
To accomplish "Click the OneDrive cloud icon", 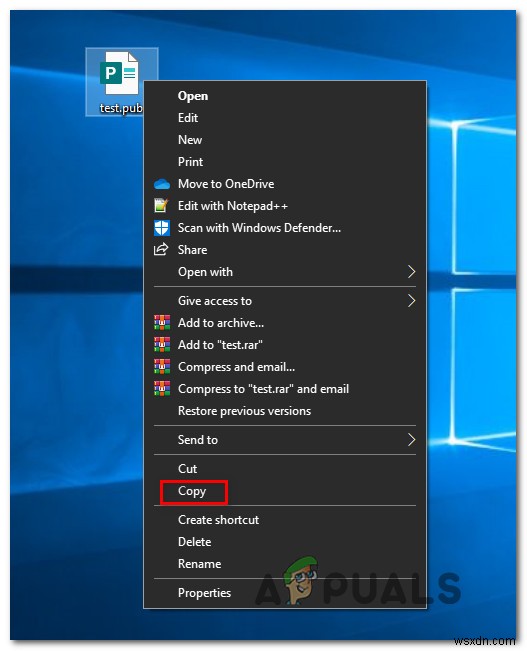I will point(162,184).
